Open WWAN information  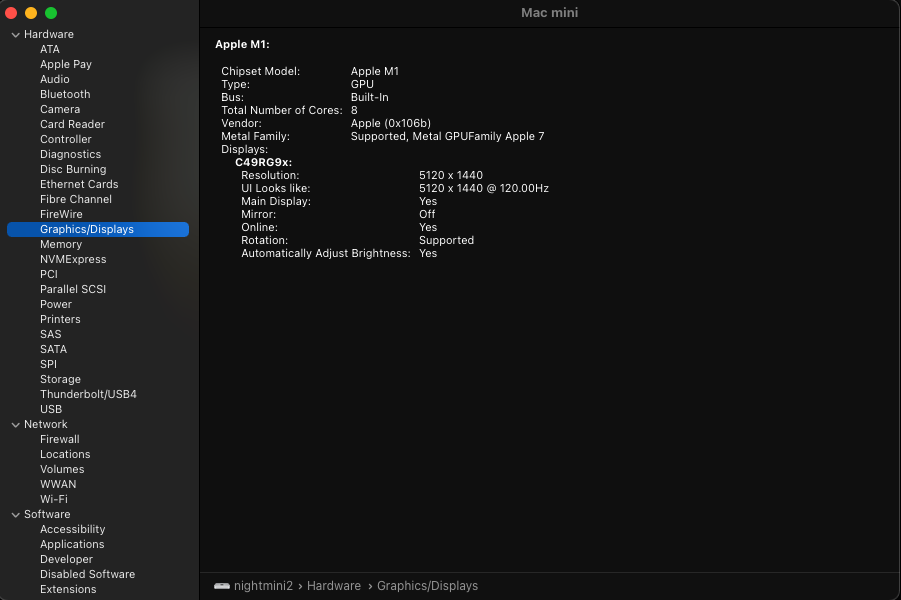pos(58,484)
